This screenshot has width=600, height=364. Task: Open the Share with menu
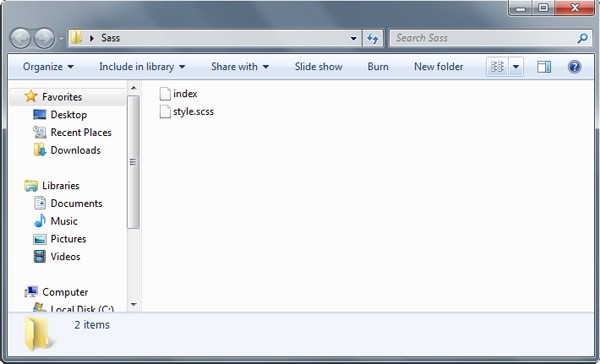click(x=240, y=67)
